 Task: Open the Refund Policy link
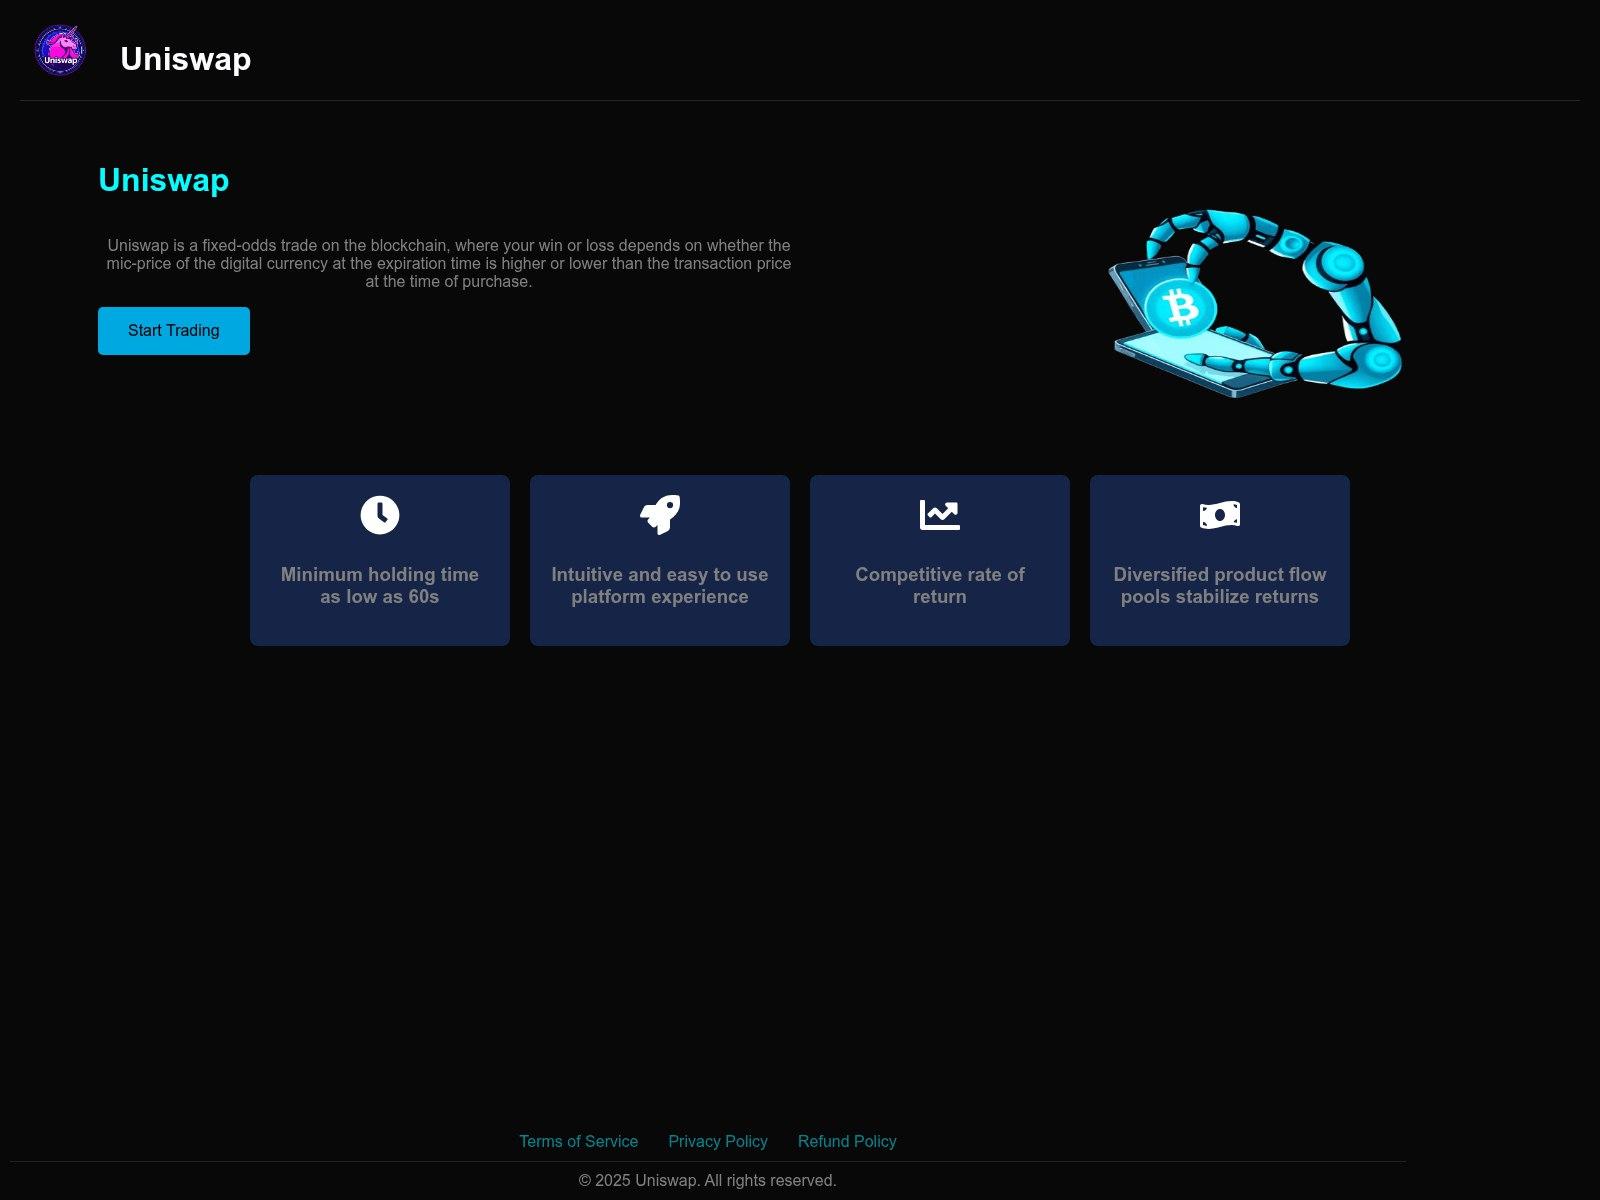pos(847,1141)
